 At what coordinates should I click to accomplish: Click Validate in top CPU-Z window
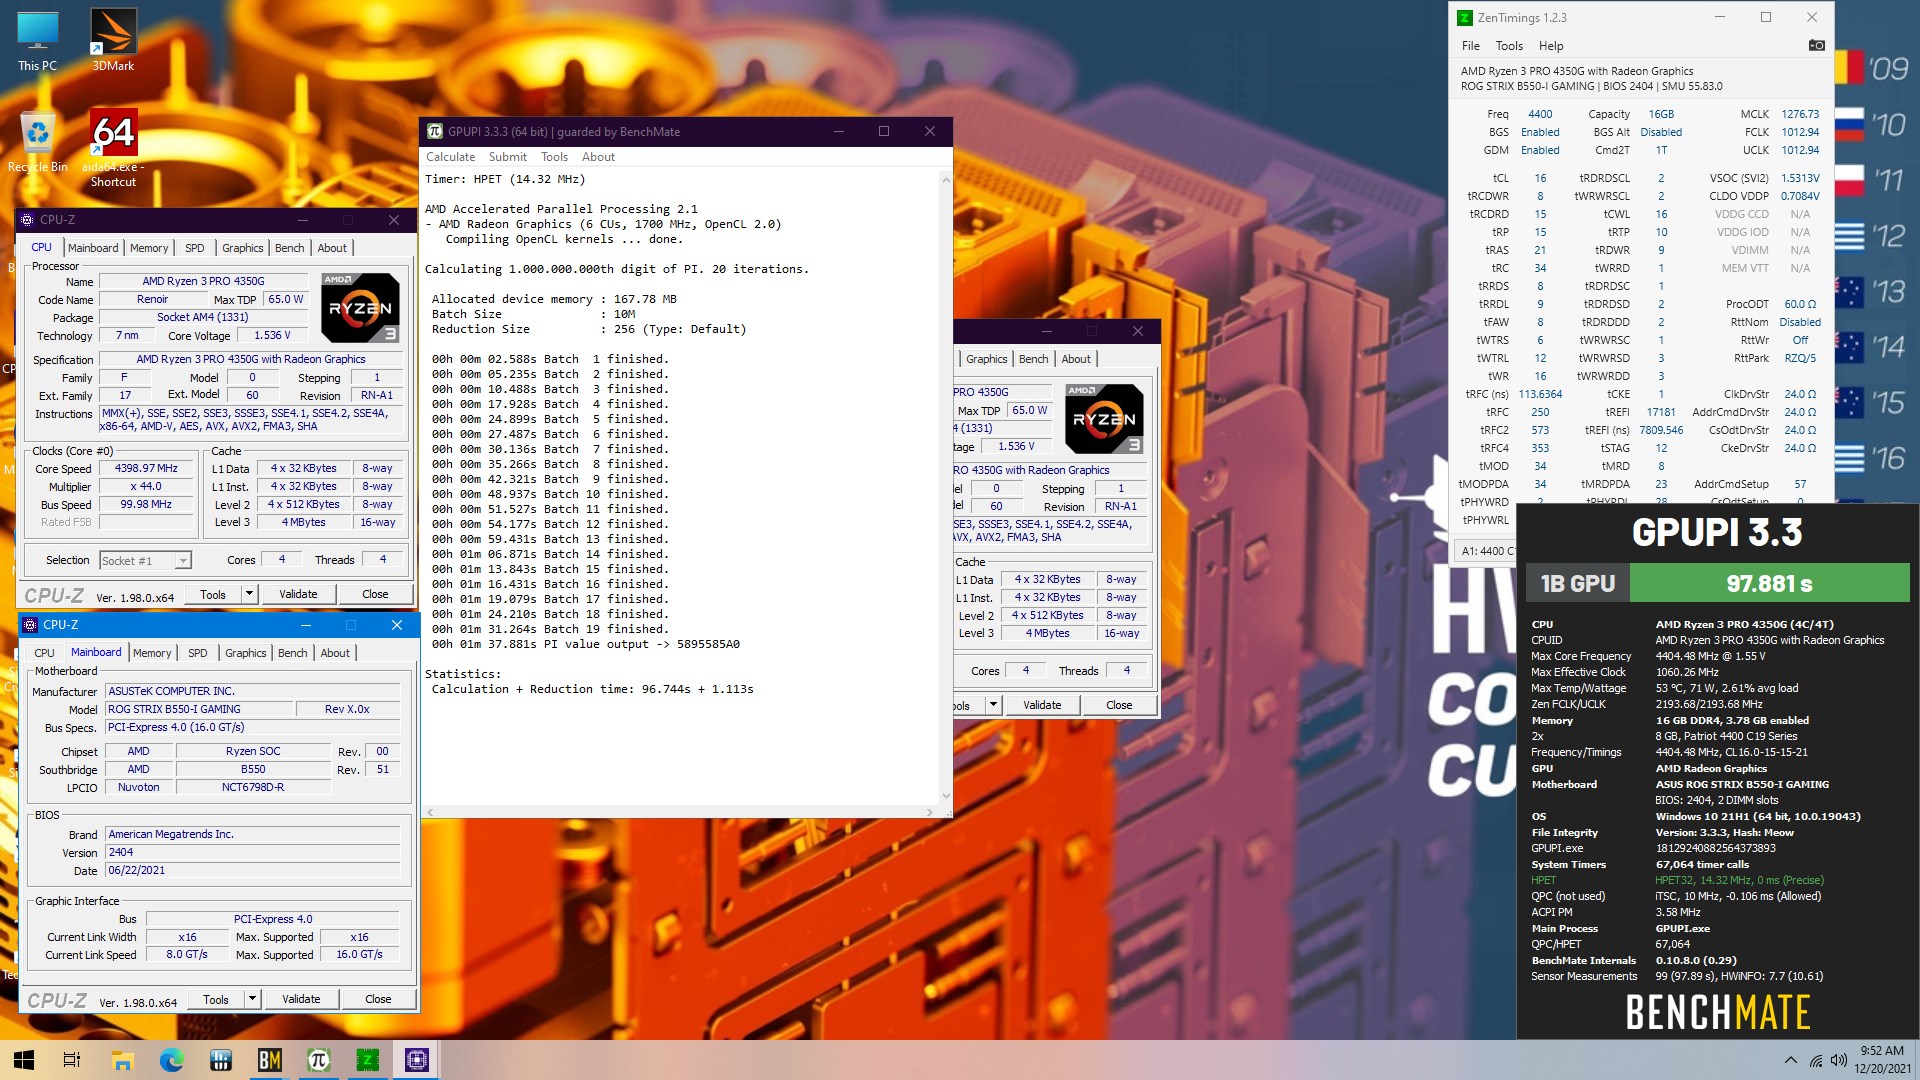[x=298, y=594]
